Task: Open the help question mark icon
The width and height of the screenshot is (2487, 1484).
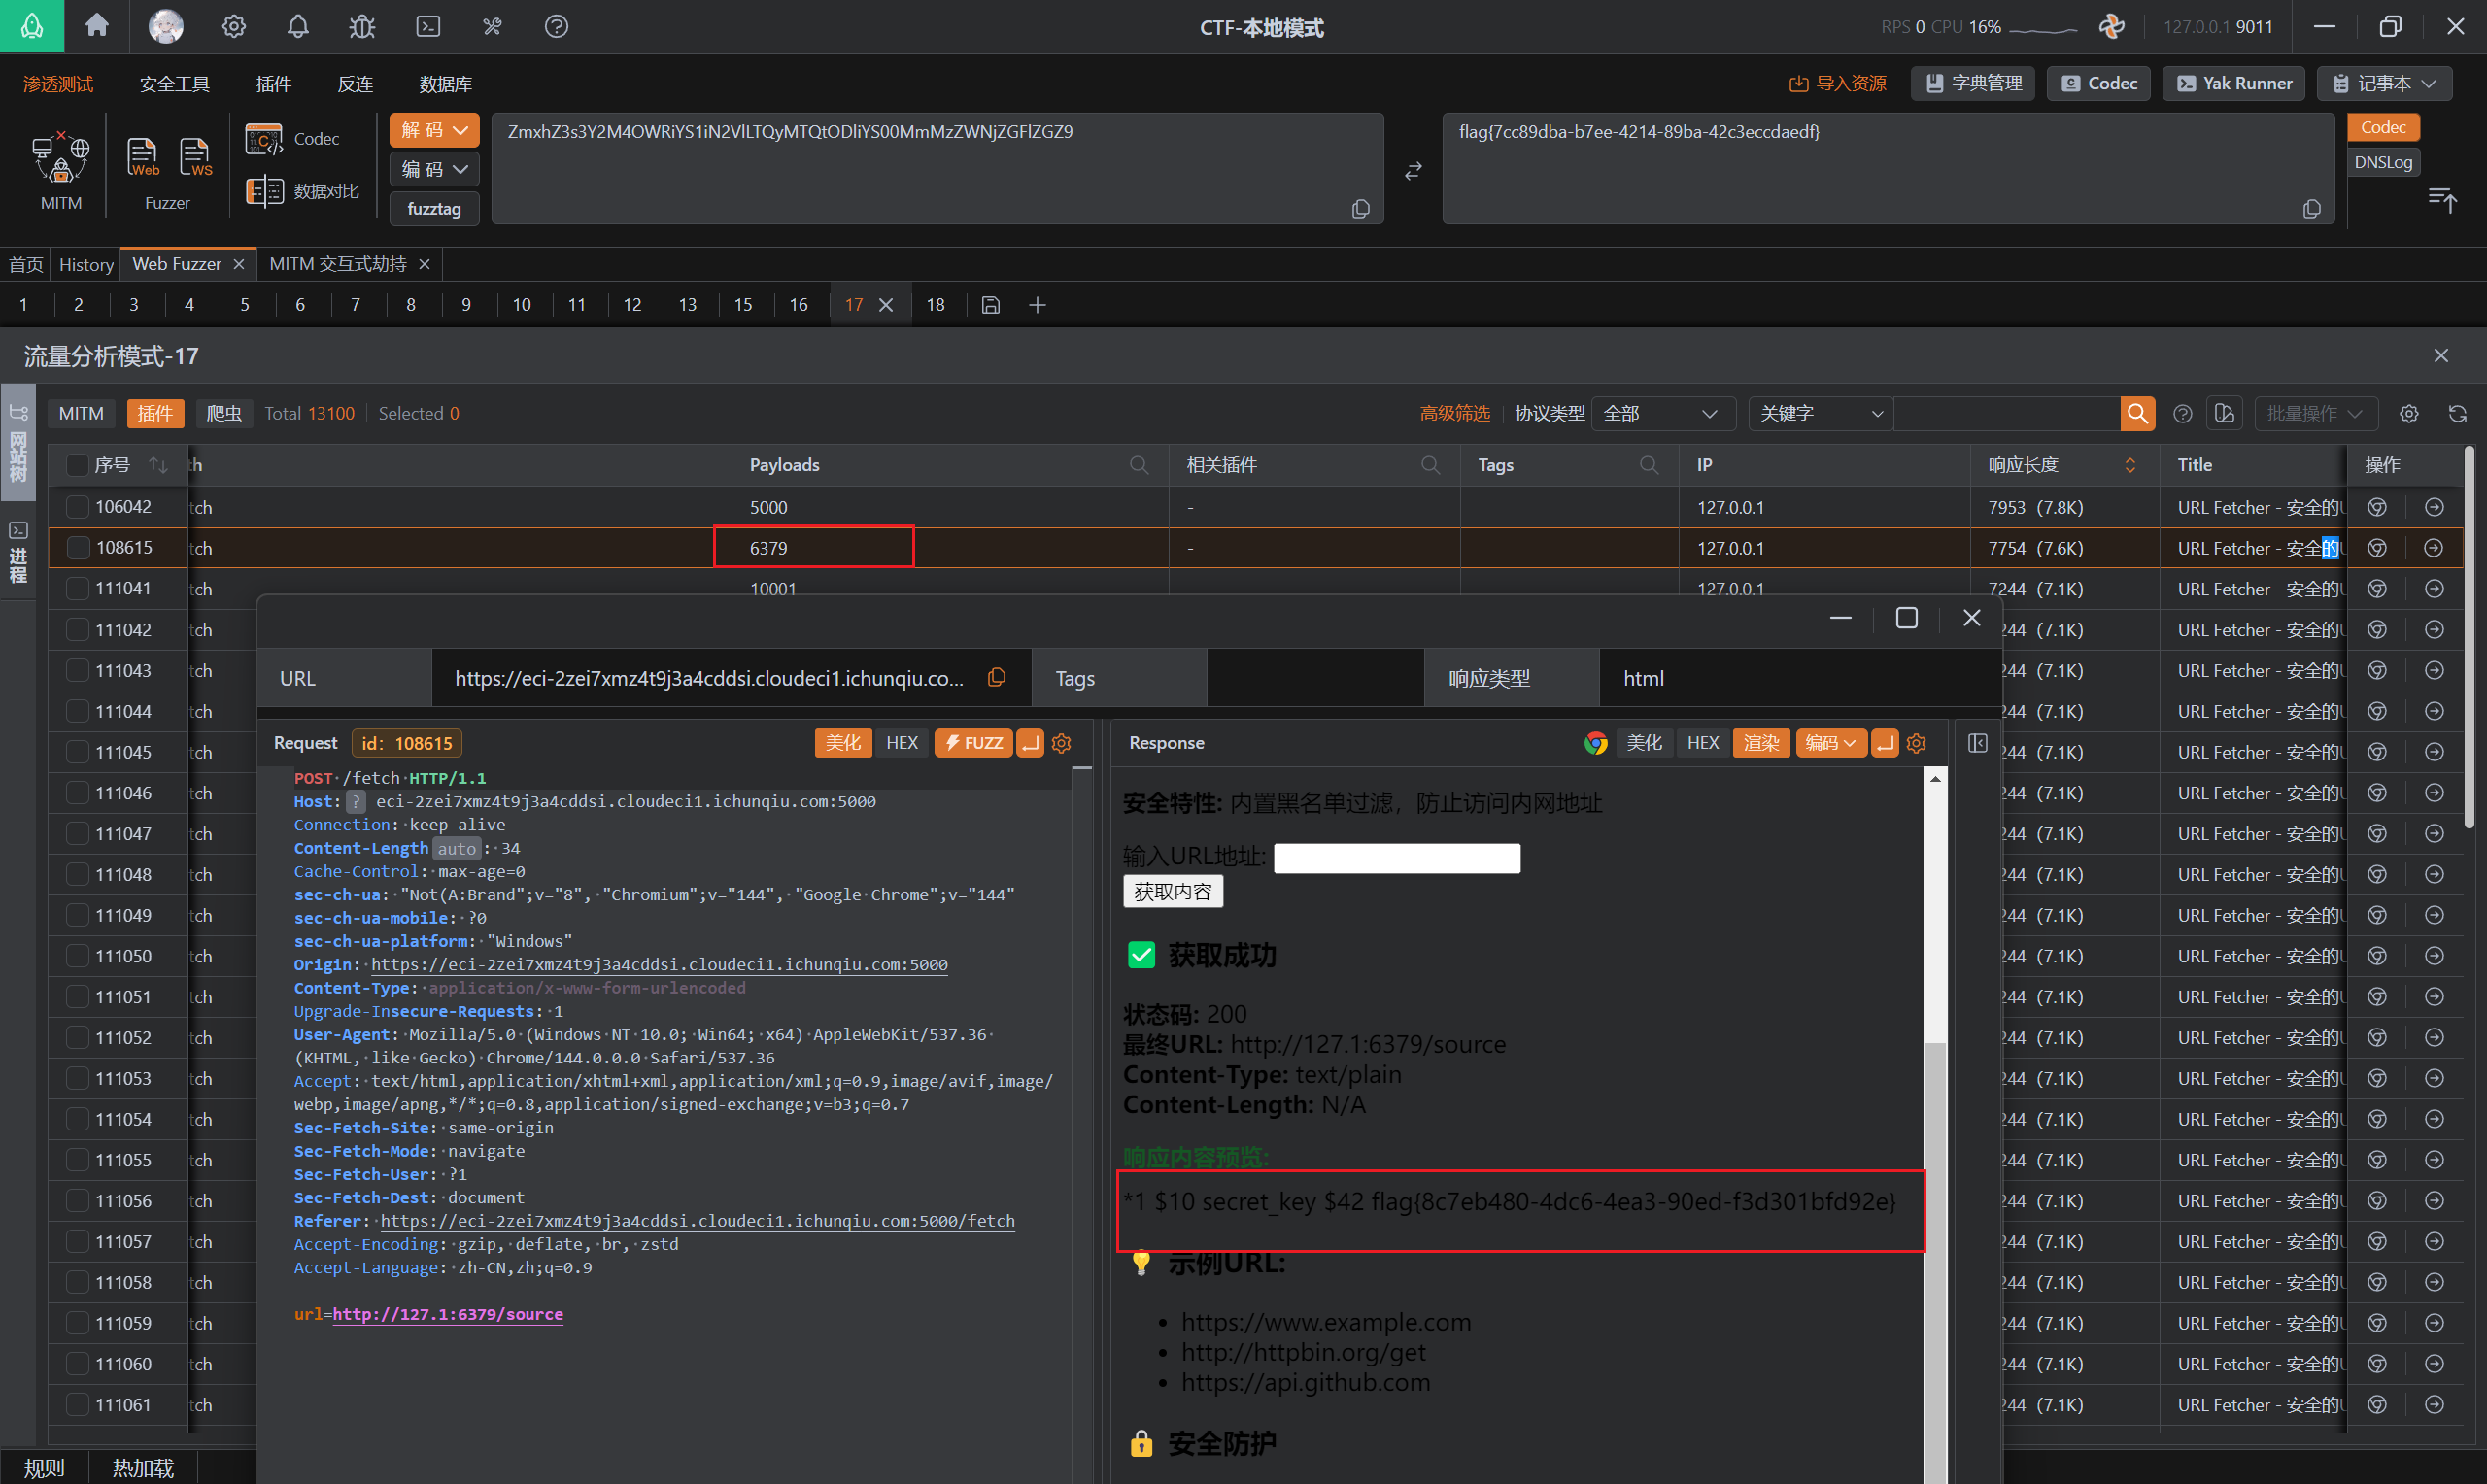Action: 556,26
